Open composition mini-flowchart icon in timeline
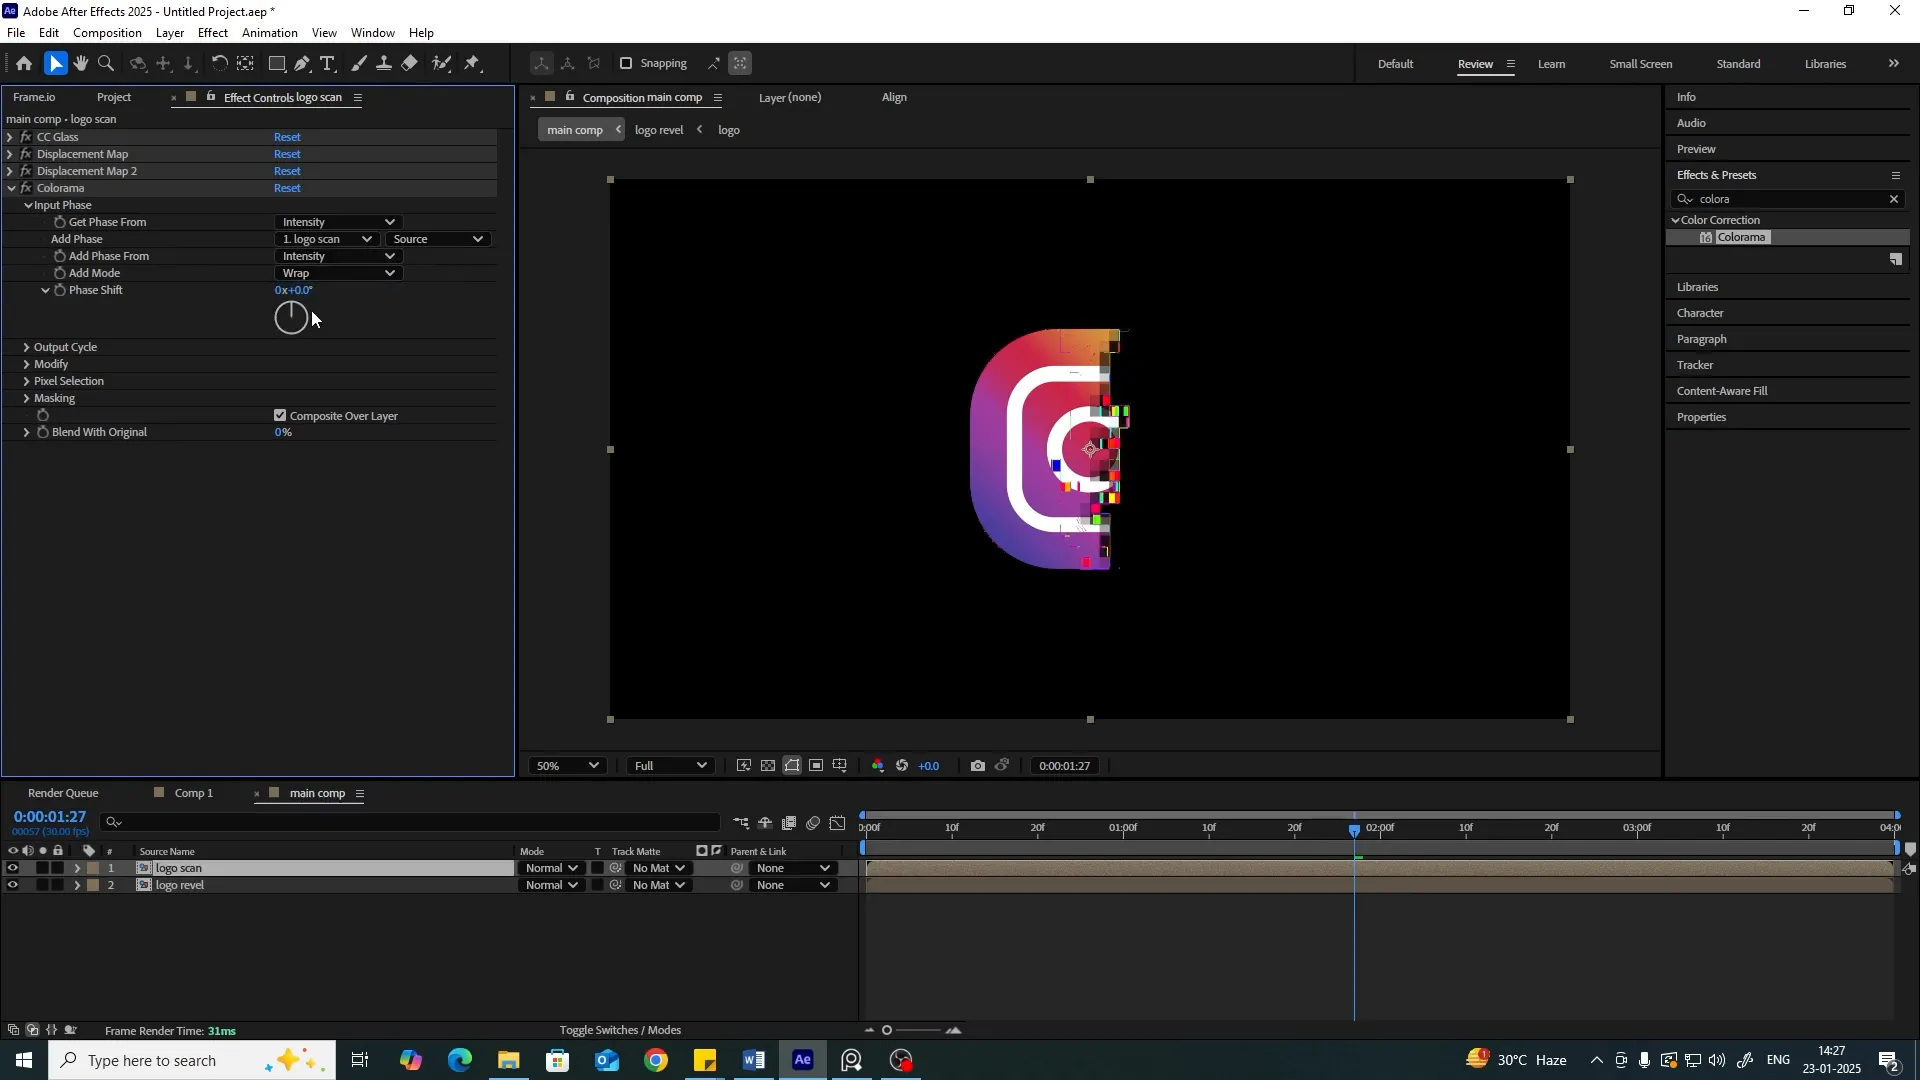Viewport: 1920px width, 1080px height. coord(741,823)
